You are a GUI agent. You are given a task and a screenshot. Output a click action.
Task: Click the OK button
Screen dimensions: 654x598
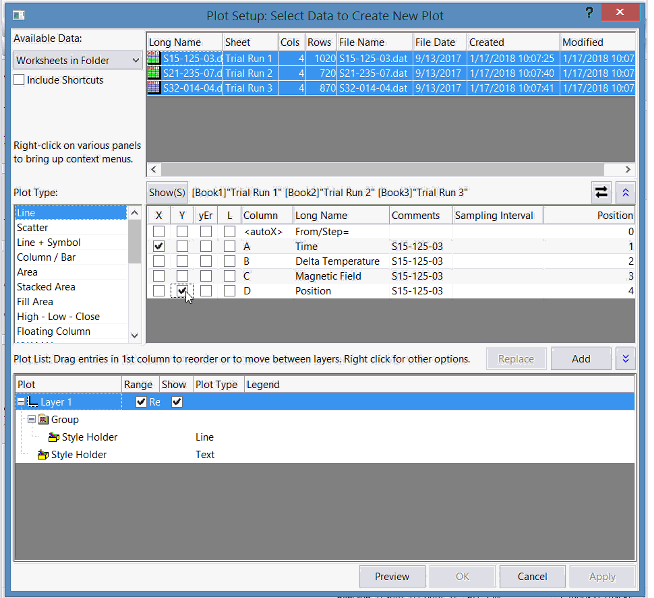click(462, 576)
